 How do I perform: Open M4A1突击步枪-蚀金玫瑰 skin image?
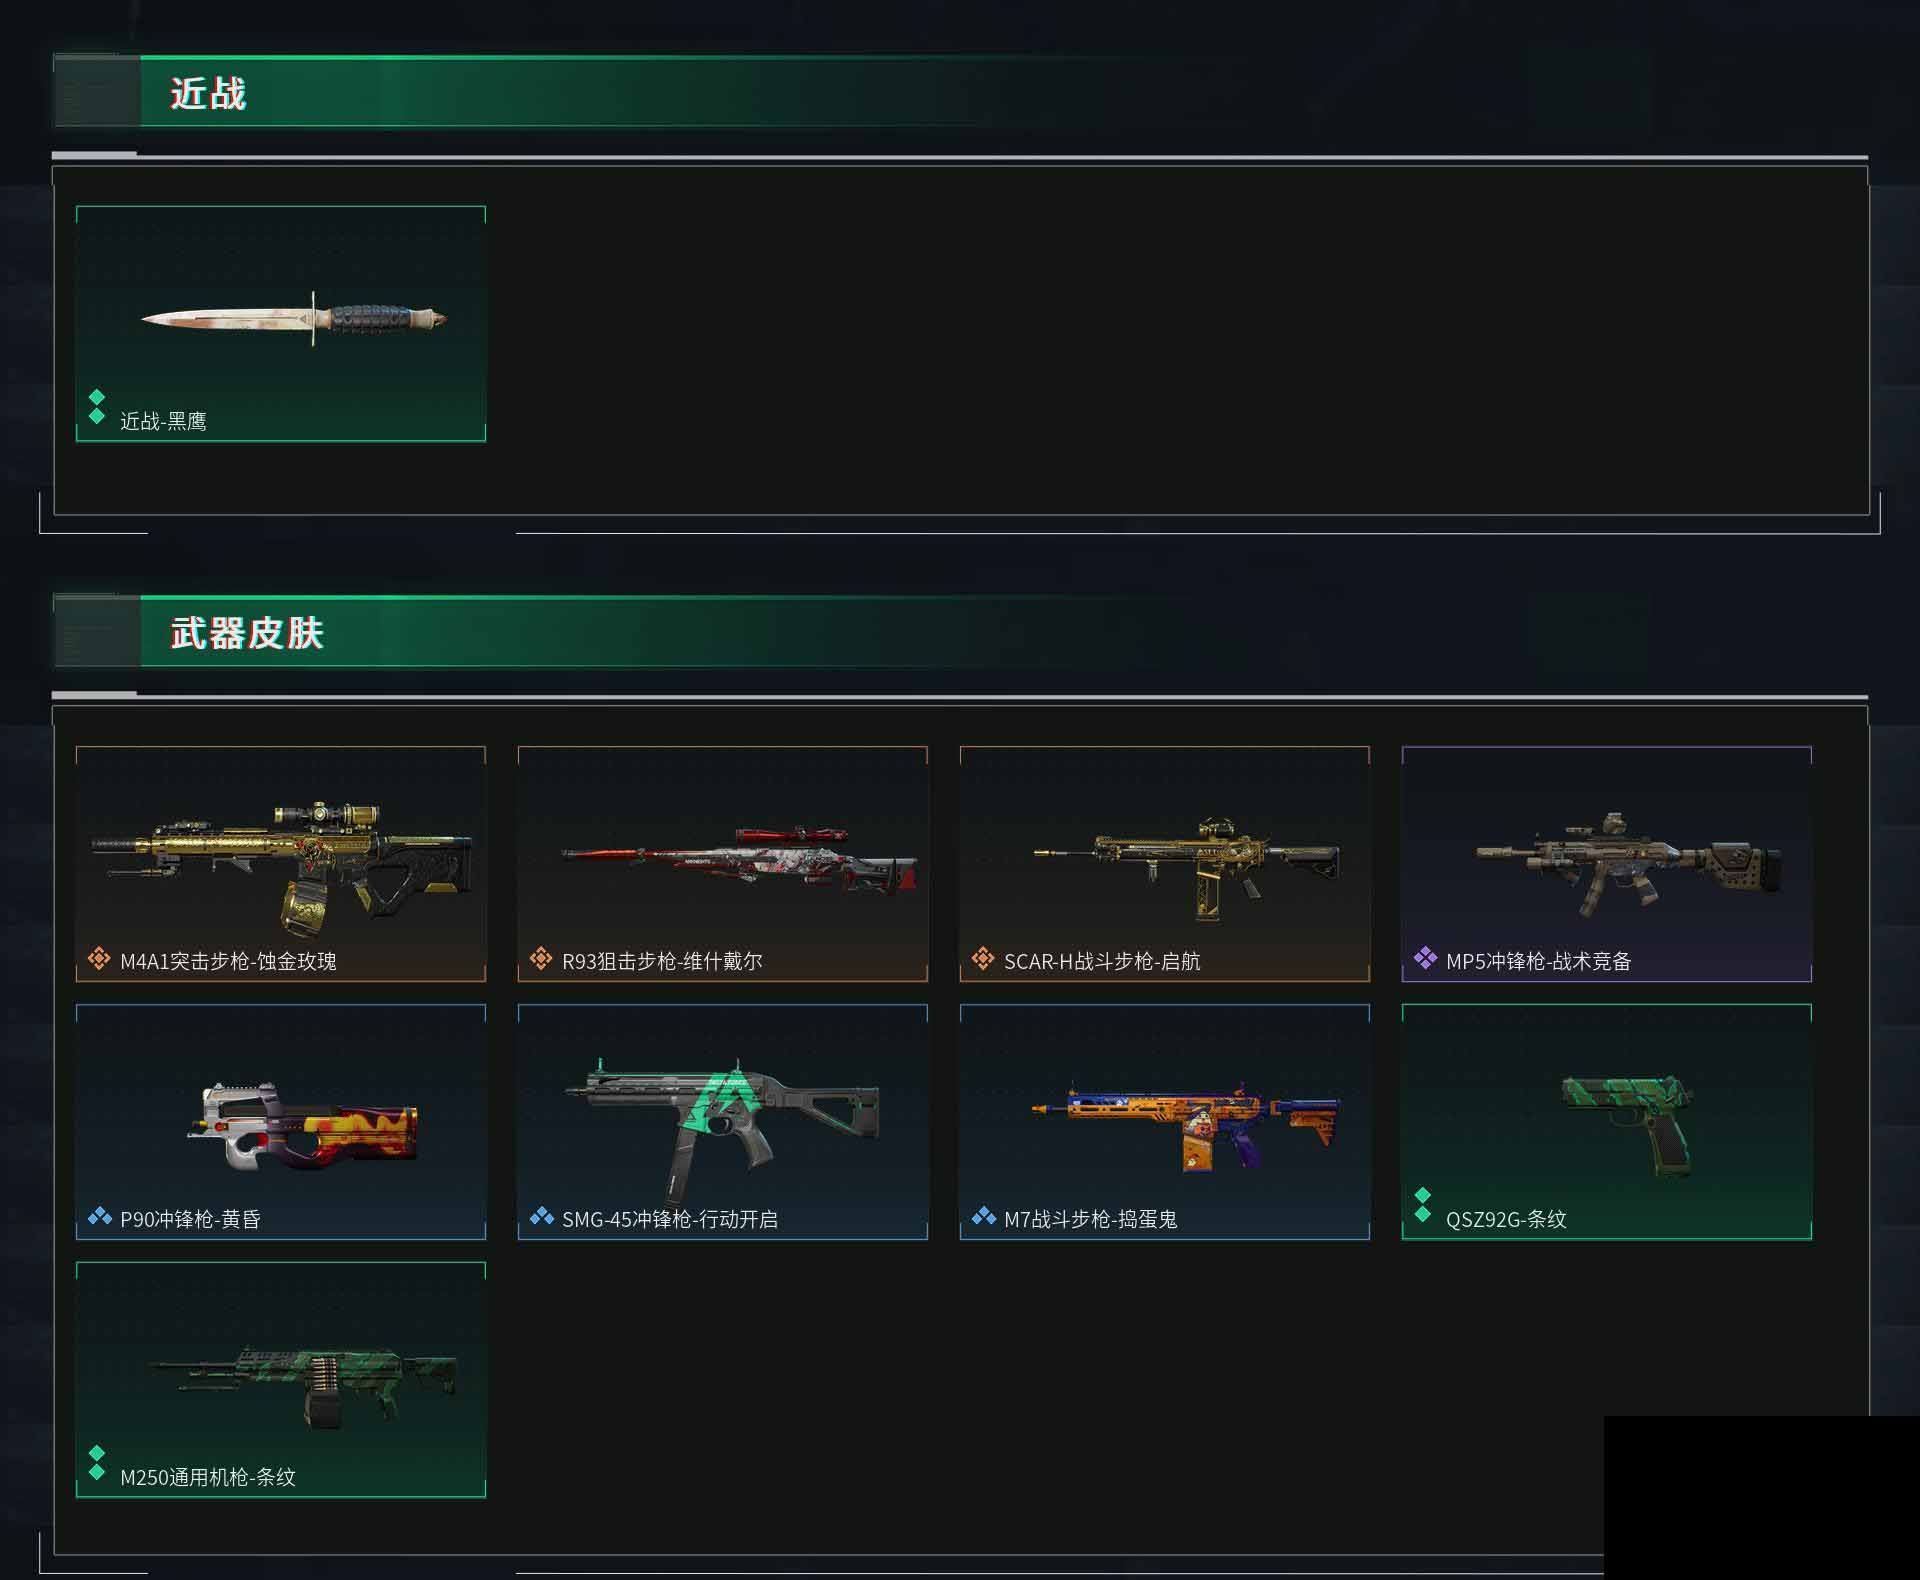281,867
